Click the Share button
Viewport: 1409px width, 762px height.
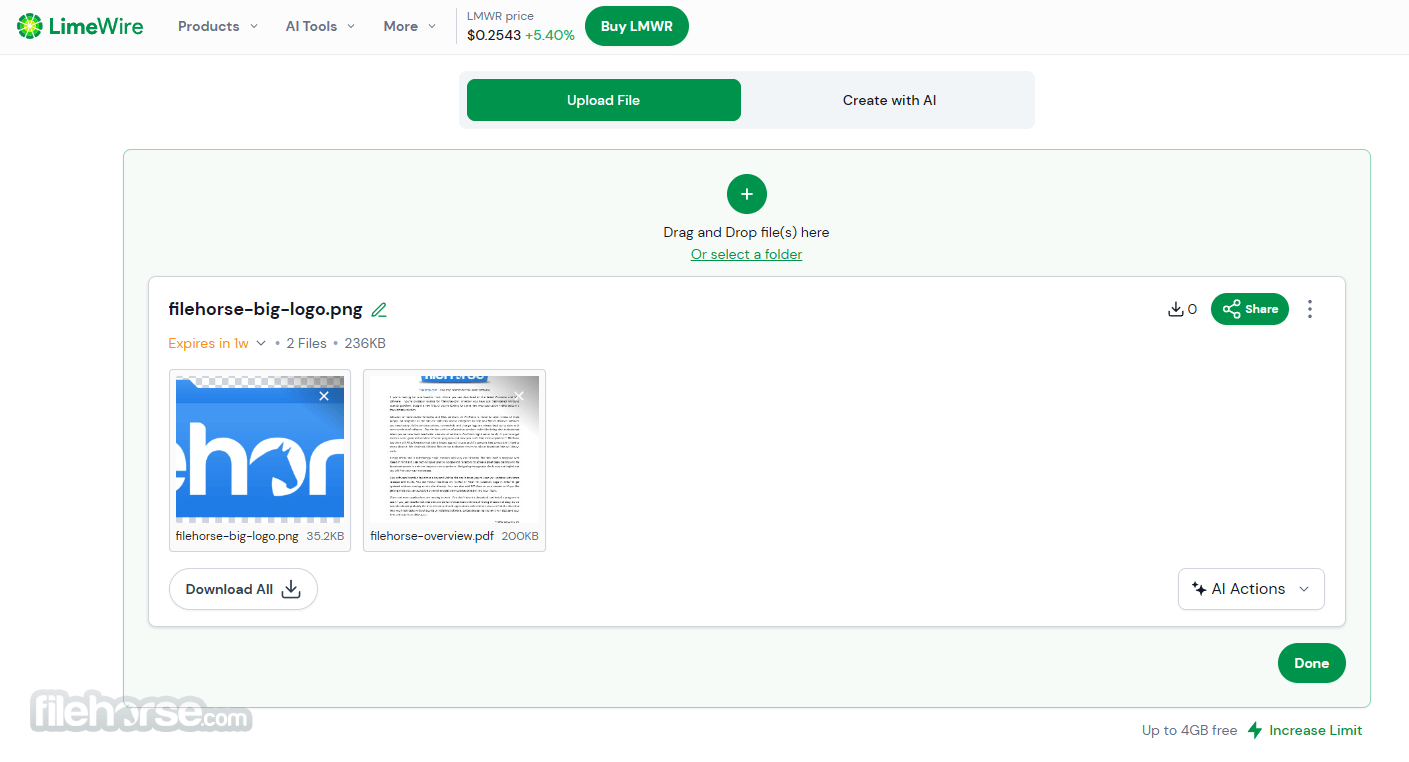point(1250,309)
